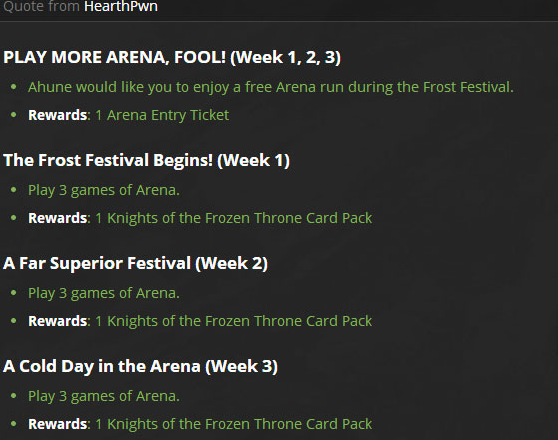
Task: Click the Week 1 Frozen Throne Card Pack reward
Action: [x=233, y=218]
